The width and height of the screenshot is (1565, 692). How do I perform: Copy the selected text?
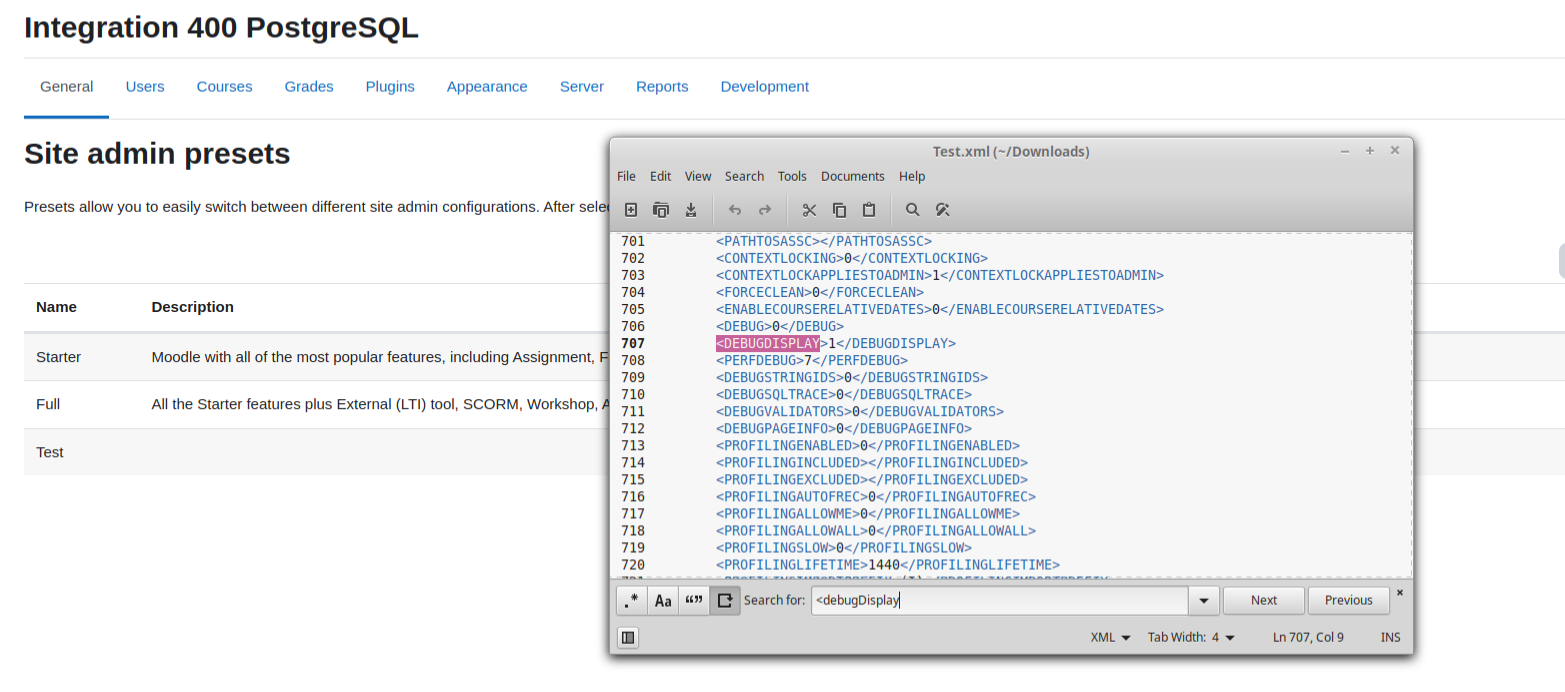point(840,210)
